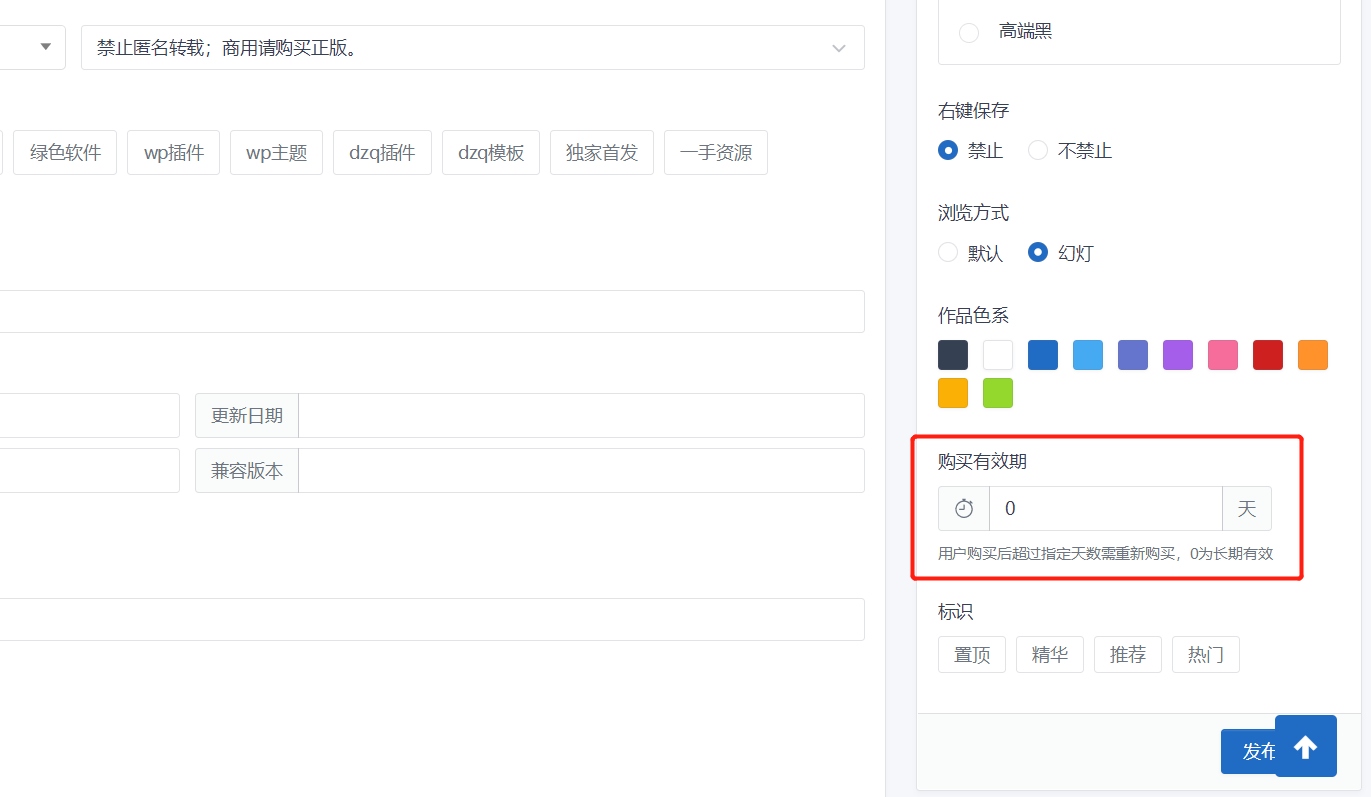Focus the 购买有效期 days input field
Image resolution: width=1371 pixels, height=797 pixels.
(1106, 508)
